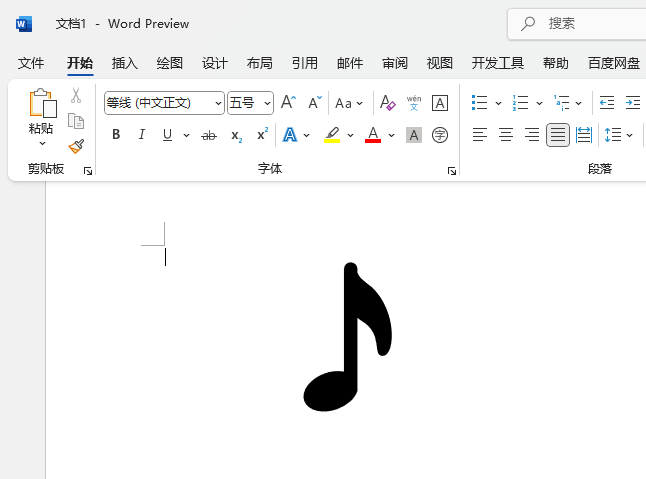This screenshot has height=479, width=646.
Task: Click the Word app logo
Action: (24, 24)
